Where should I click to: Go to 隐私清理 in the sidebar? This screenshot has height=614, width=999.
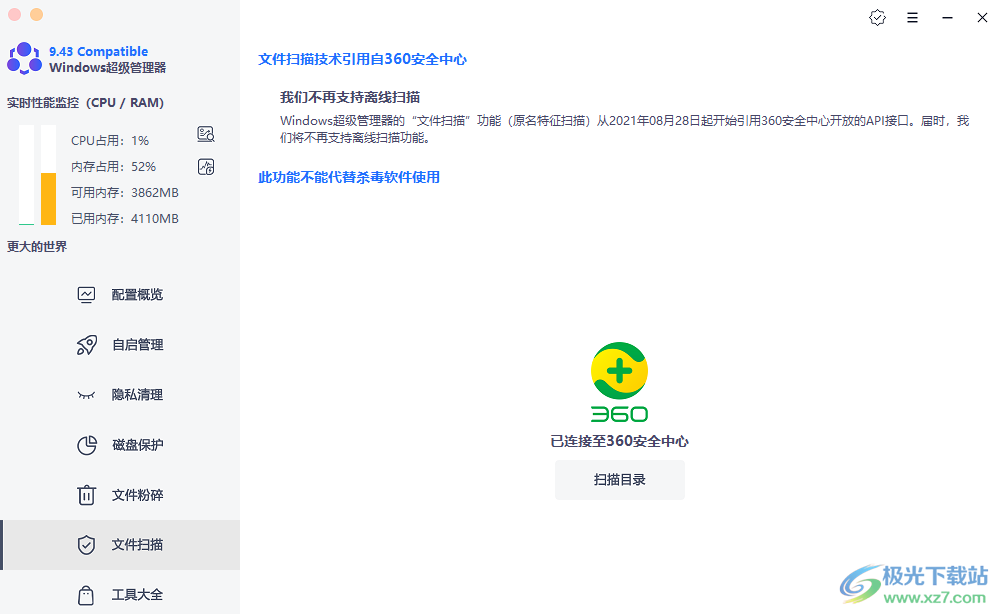pos(120,395)
